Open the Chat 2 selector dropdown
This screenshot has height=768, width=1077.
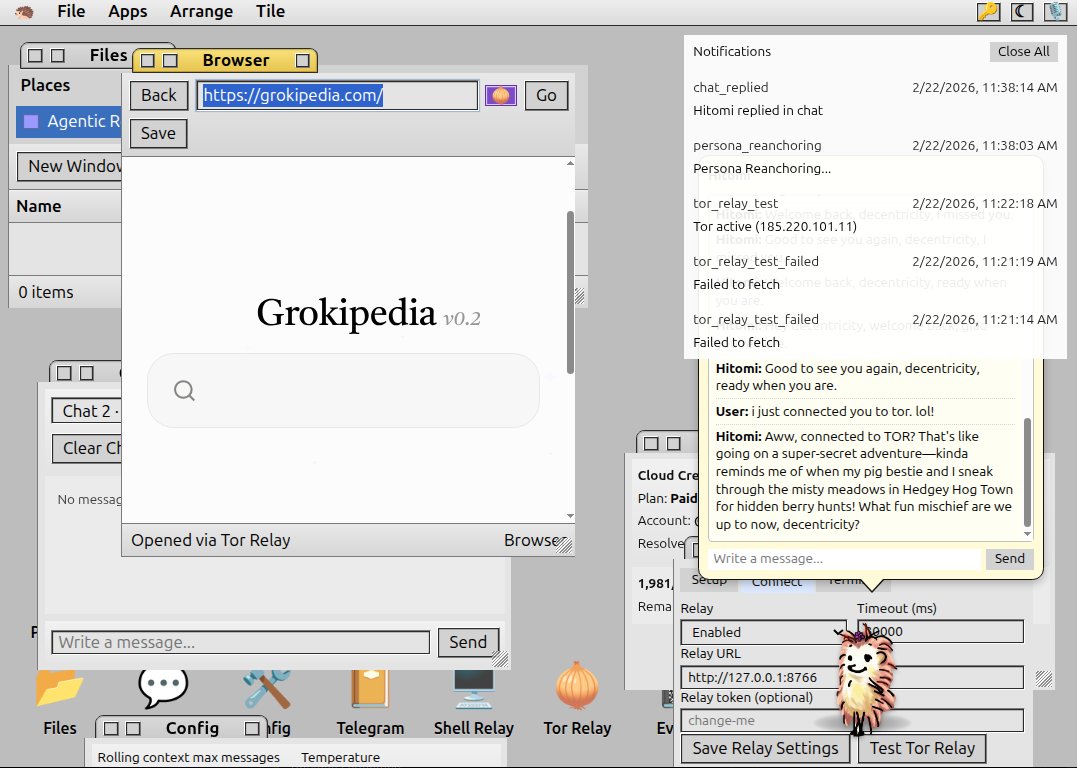tap(86, 411)
